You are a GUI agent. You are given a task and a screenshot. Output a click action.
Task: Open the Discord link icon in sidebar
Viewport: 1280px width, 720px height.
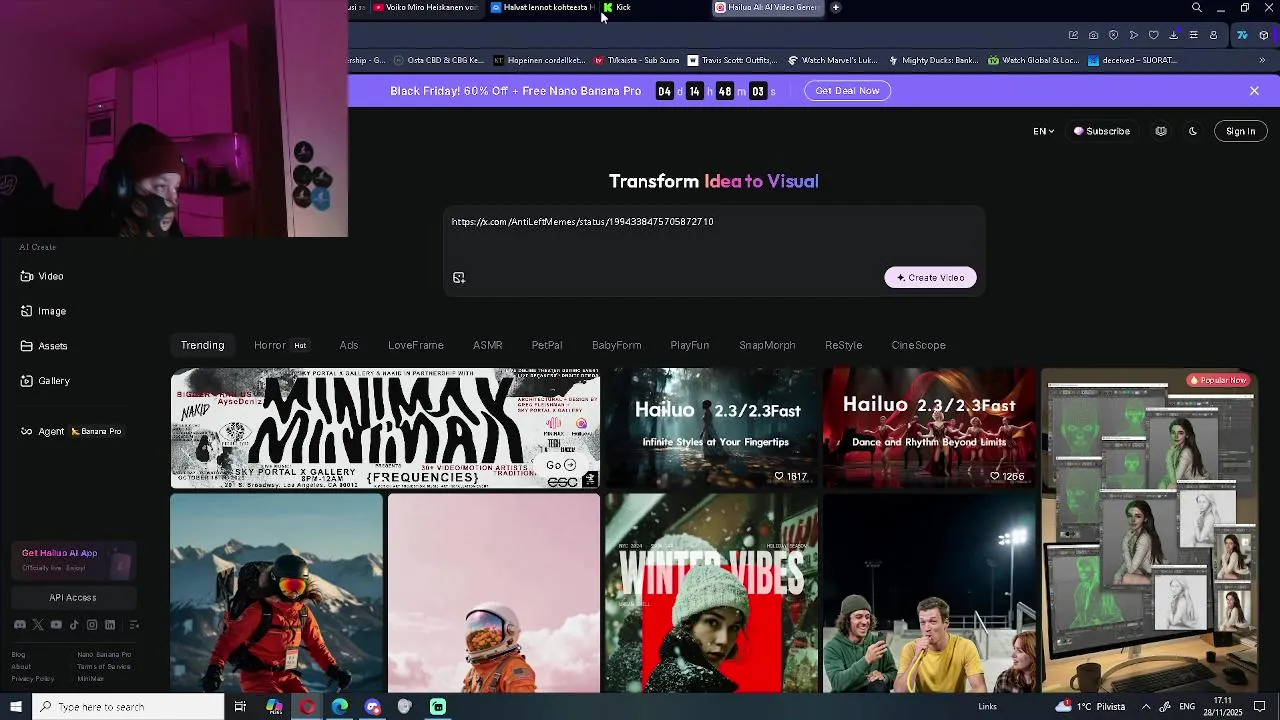[19, 625]
